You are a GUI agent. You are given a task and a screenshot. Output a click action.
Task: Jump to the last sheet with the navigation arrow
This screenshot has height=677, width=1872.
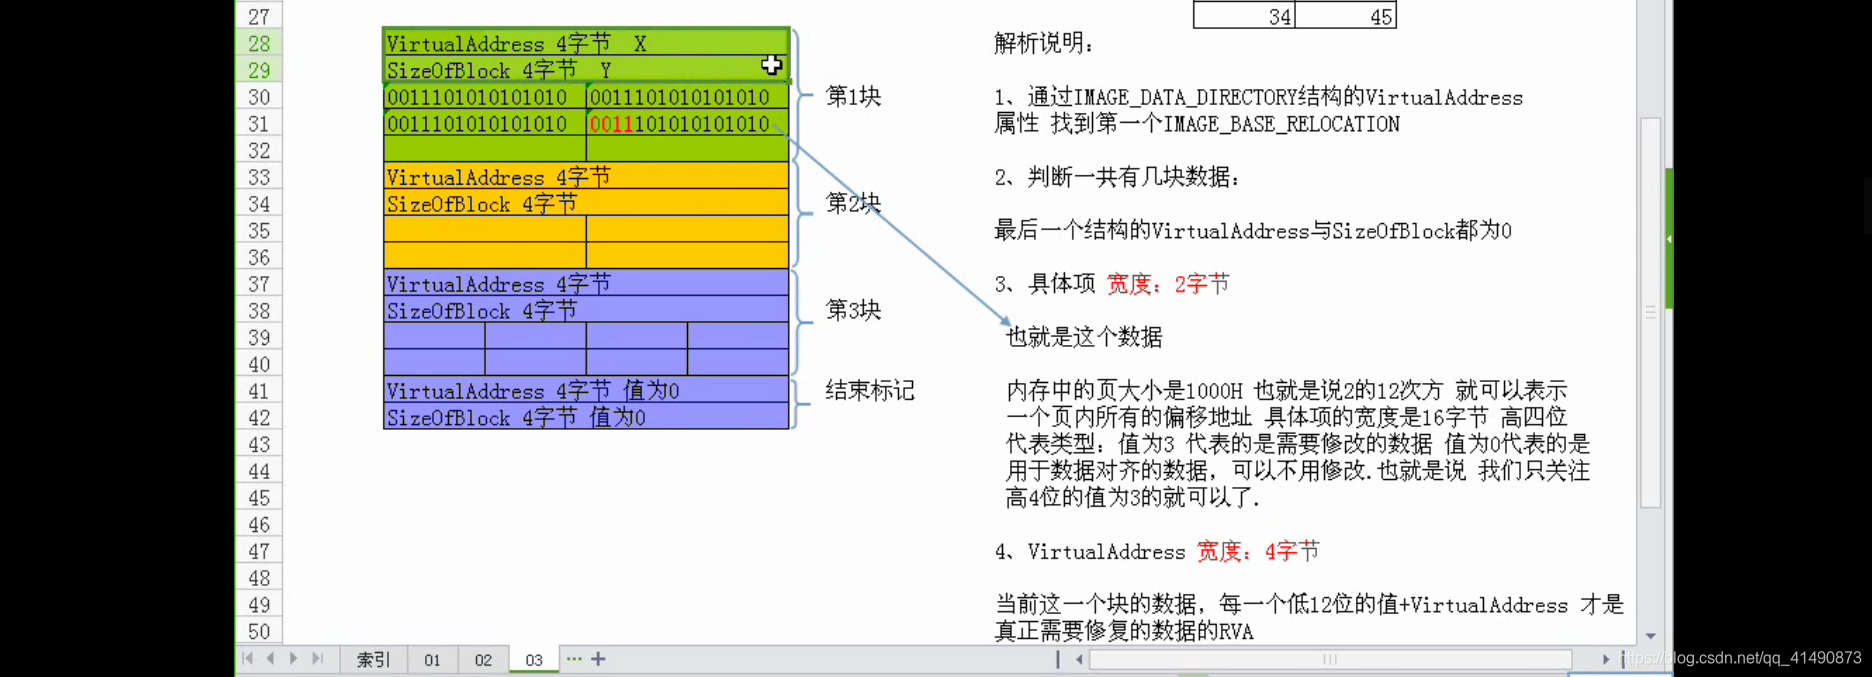click(317, 659)
